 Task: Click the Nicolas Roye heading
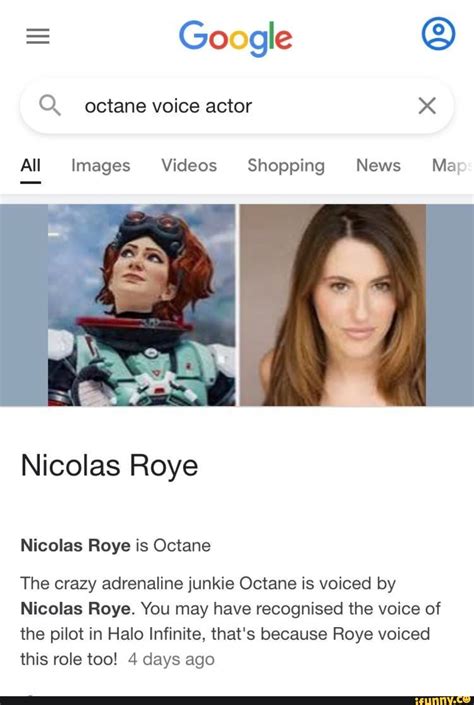[x=109, y=465]
